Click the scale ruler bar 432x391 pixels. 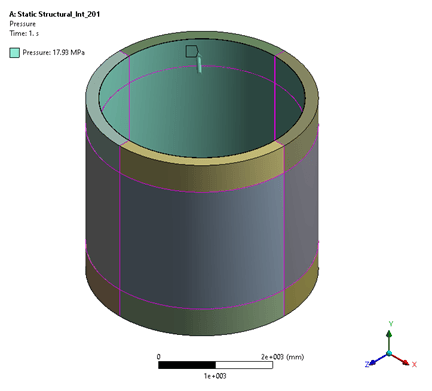[x=215, y=365]
